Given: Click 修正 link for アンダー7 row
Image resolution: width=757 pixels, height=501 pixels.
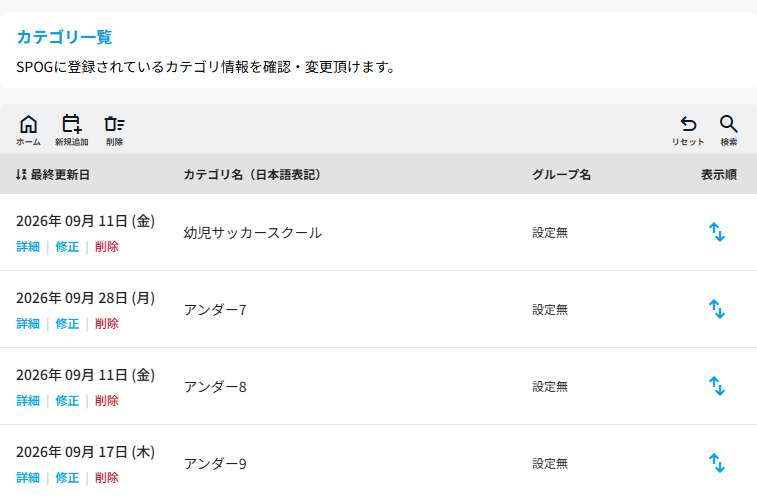Looking at the screenshot, I should tap(67, 323).
